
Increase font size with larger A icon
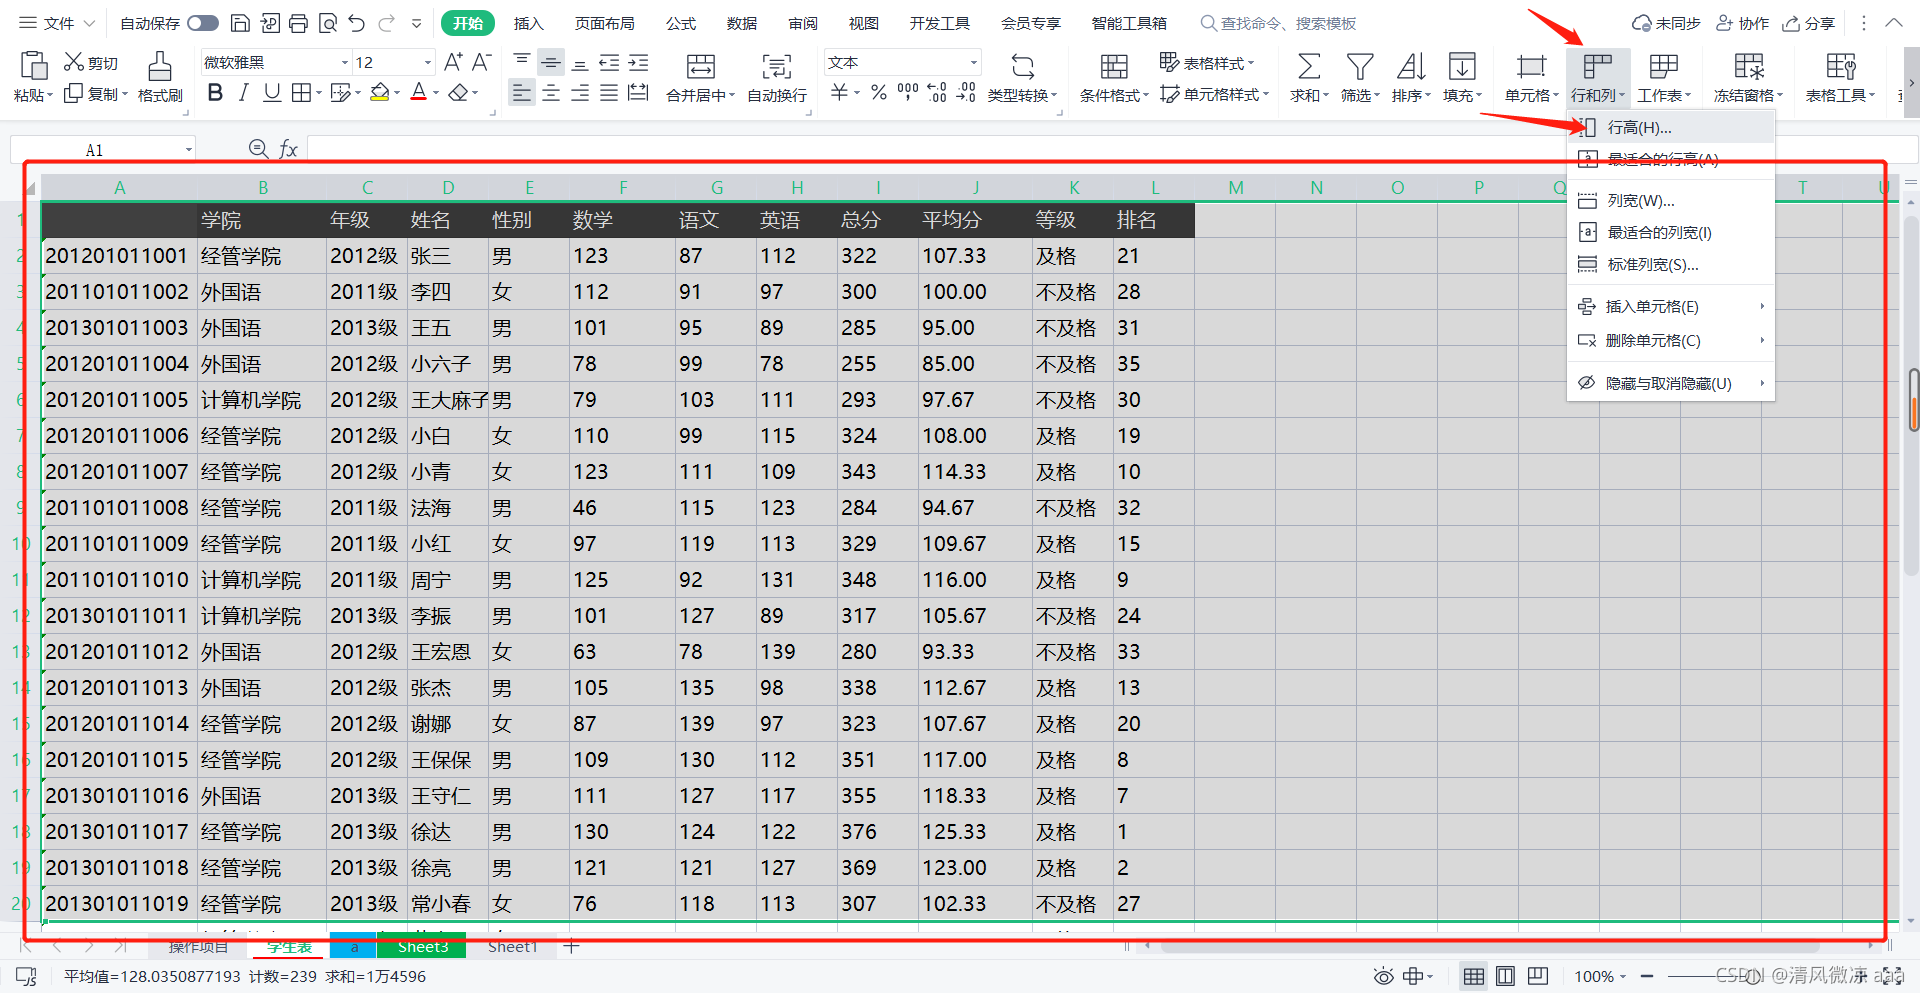click(x=453, y=62)
